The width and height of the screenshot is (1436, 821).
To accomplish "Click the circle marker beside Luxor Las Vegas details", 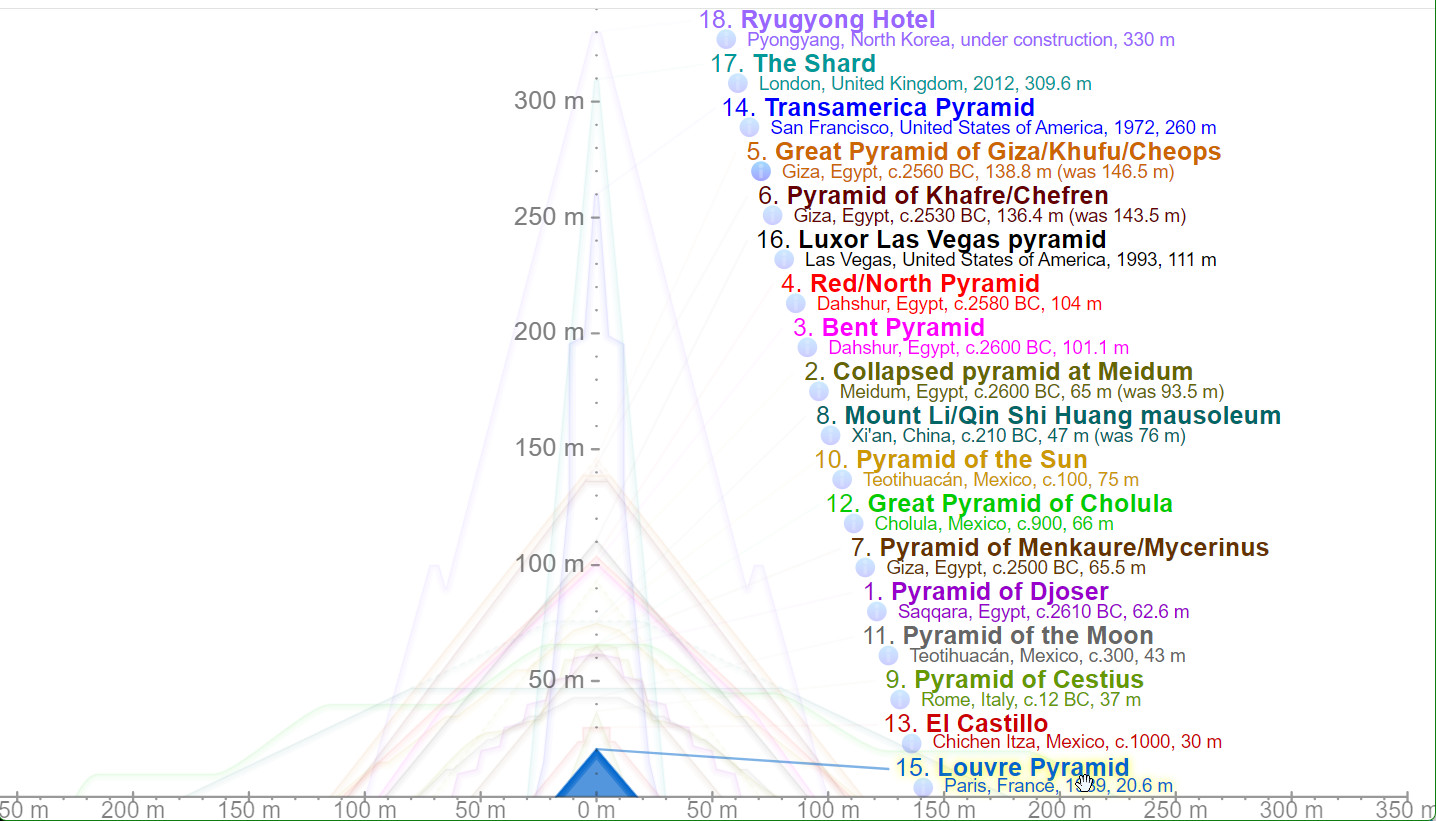I will point(784,260).
